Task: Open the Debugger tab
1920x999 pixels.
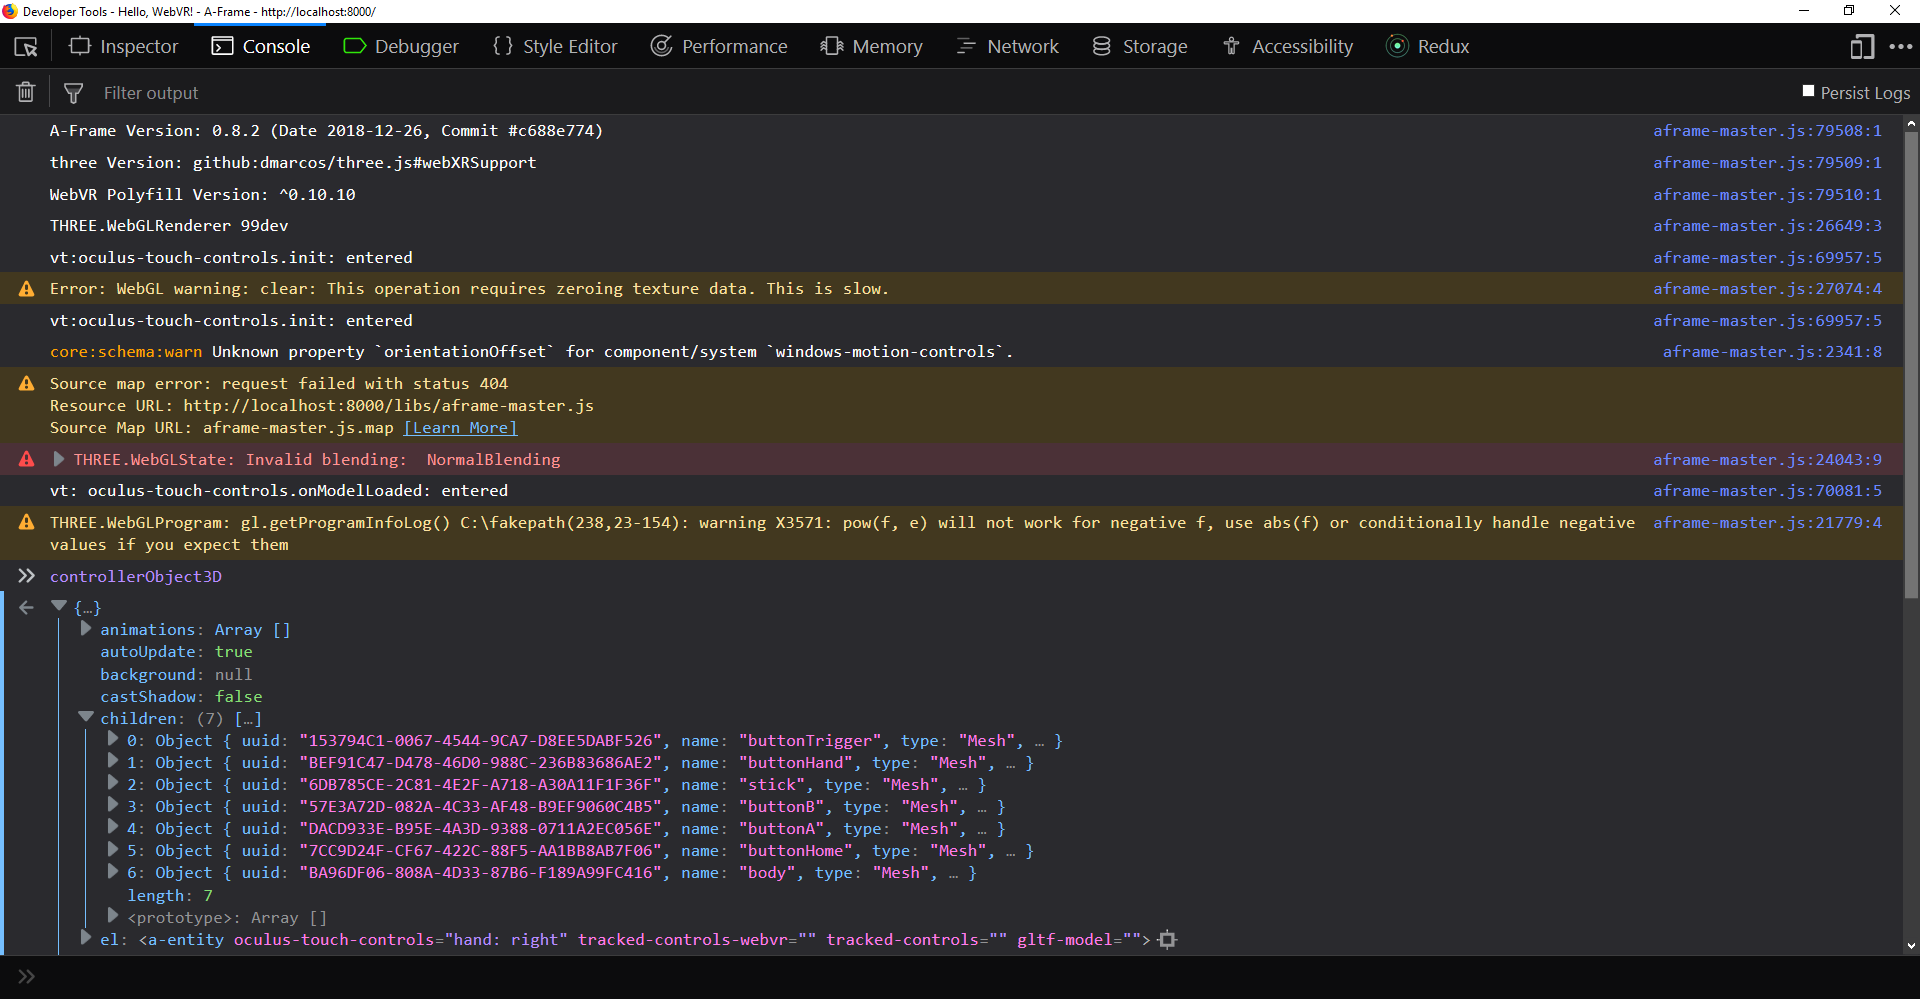Action: pos(400,46)
